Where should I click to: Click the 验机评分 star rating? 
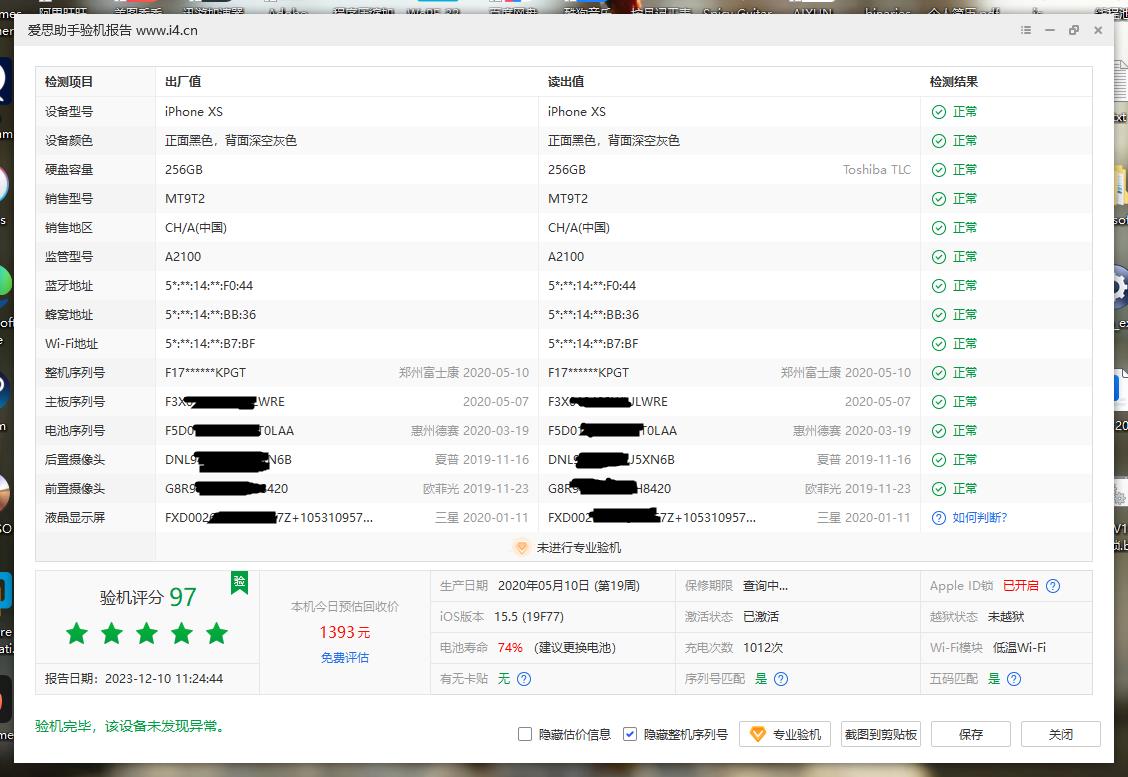[147, 633]
